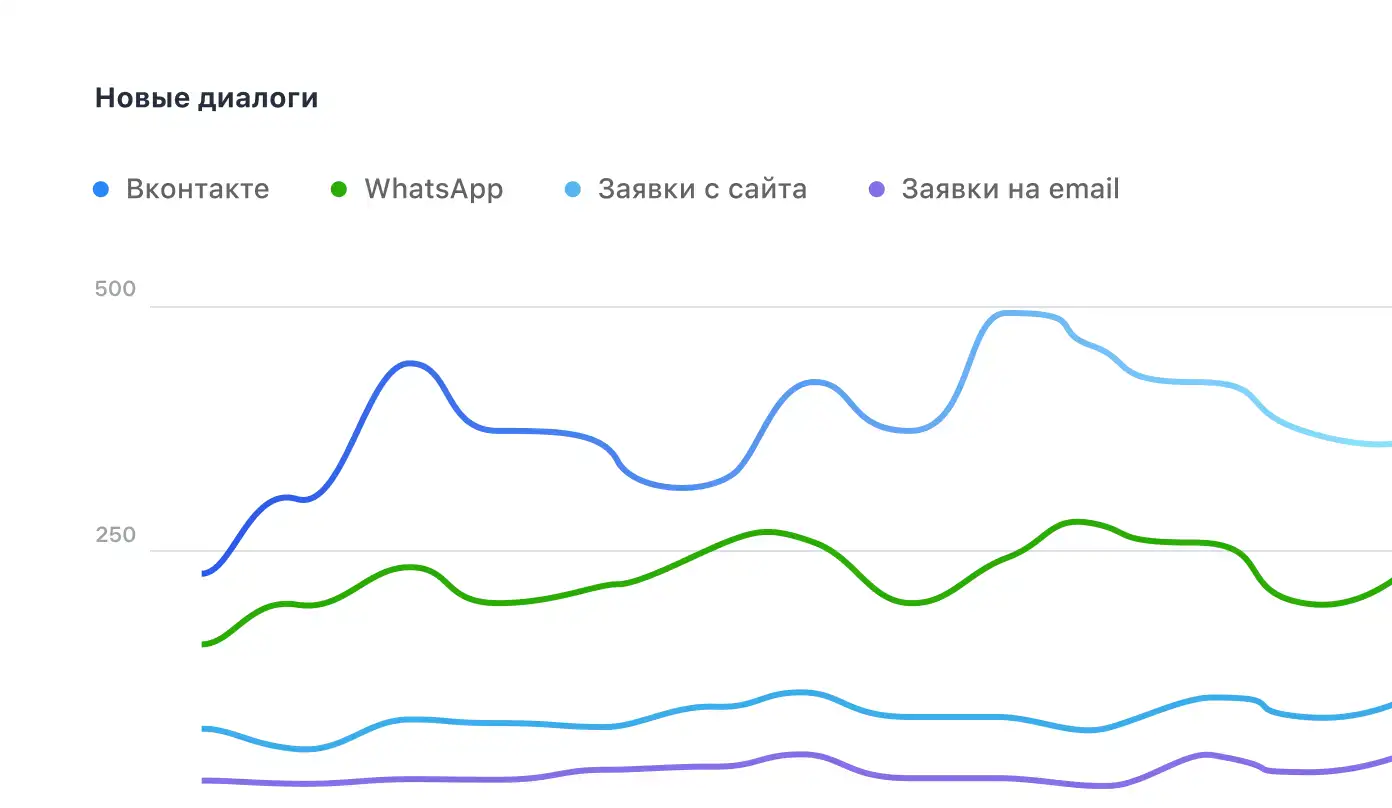Click the blue dot next to Вконтакте
Viewport: 1392px width, 808px height.
click(100, 189)
